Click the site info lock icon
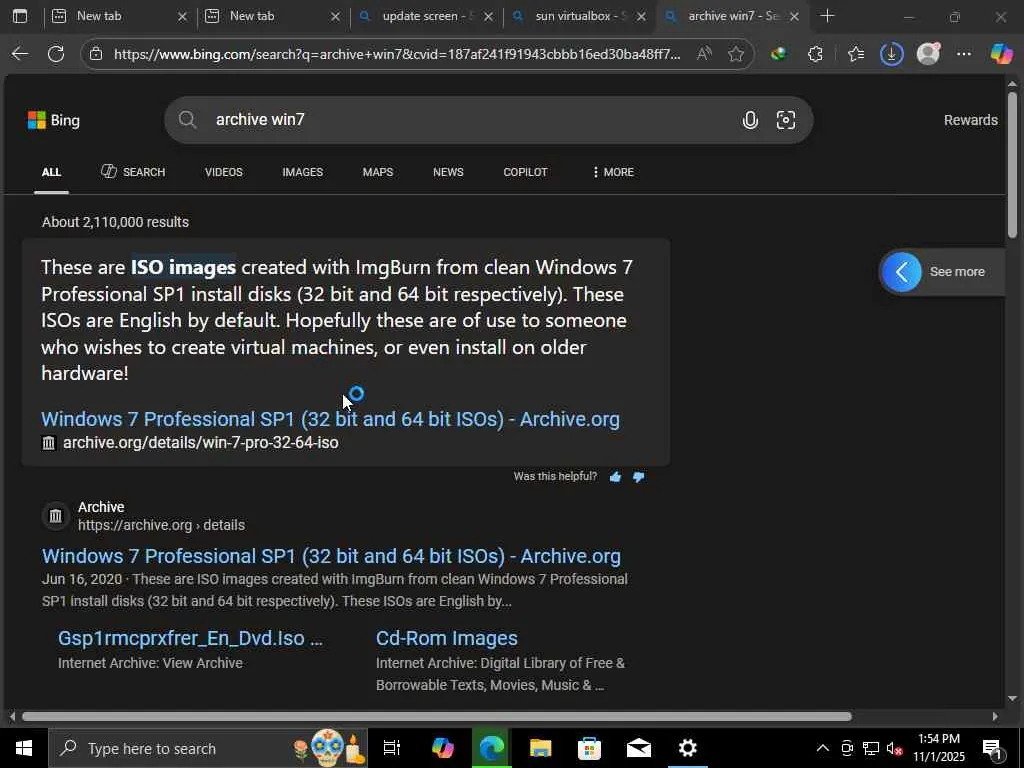 (96, 54)
